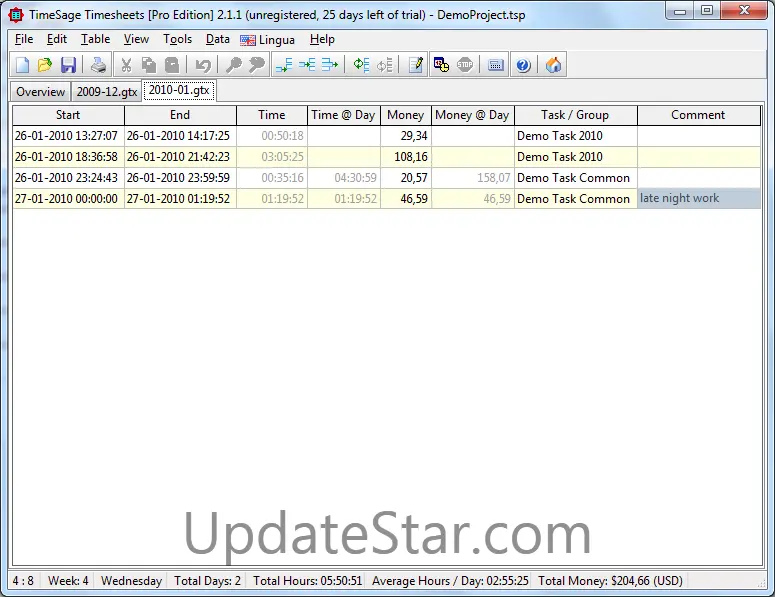Select end cell 27-01-2010 01:19:52

coord(180,199)
